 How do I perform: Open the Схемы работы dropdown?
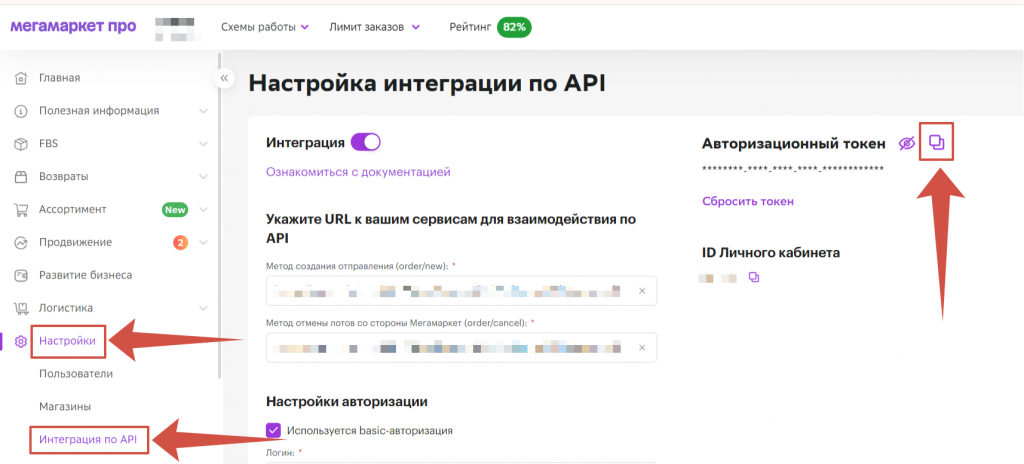click(264, 27)
